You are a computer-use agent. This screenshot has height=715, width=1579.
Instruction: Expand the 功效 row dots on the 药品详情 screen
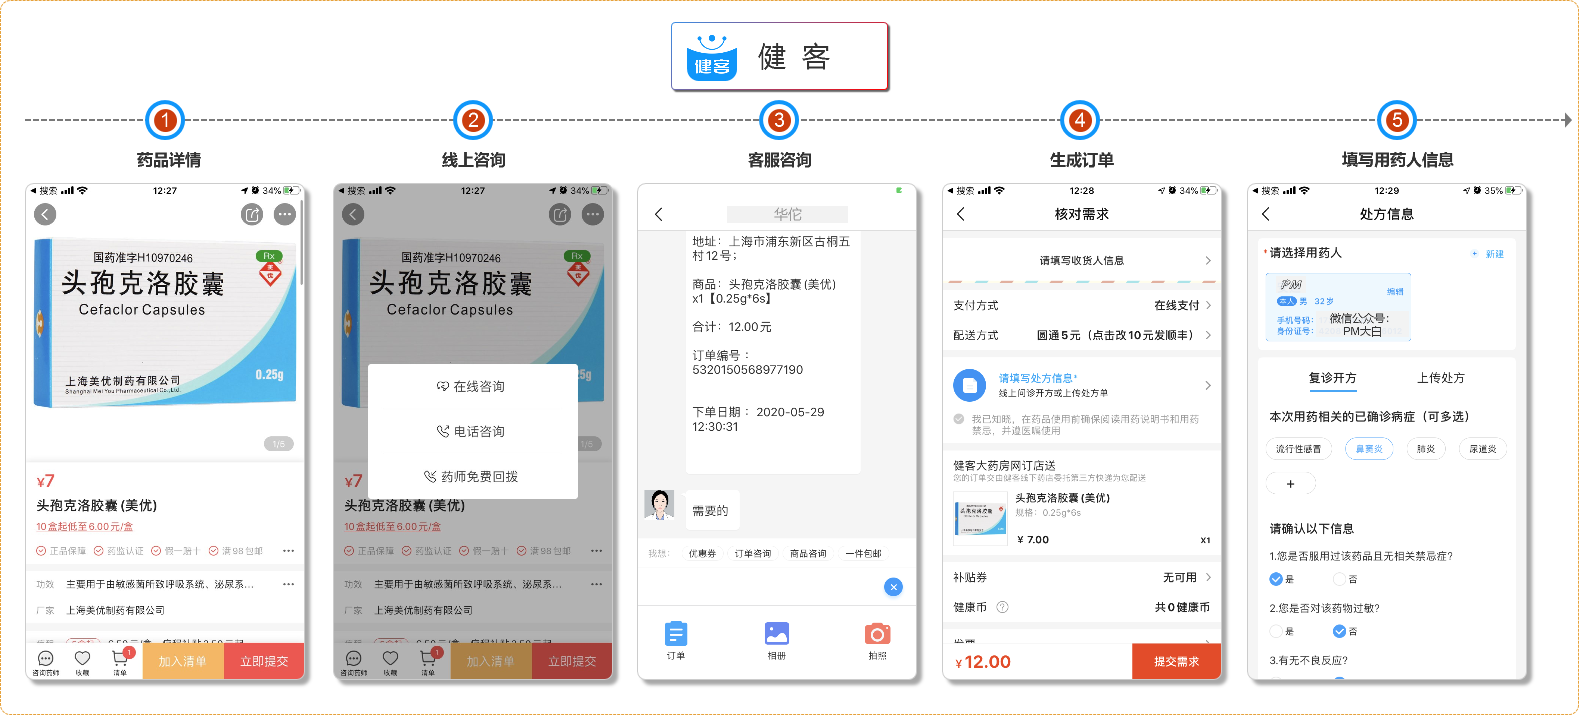[x=288, y=584]
